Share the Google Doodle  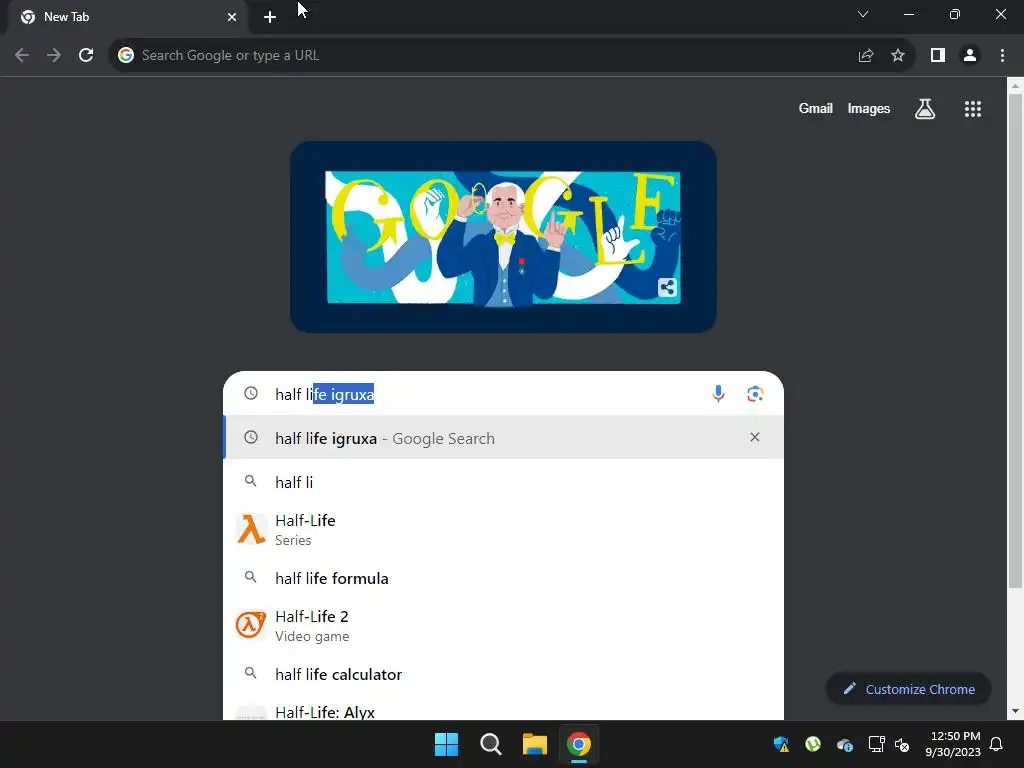click(667, 287)
